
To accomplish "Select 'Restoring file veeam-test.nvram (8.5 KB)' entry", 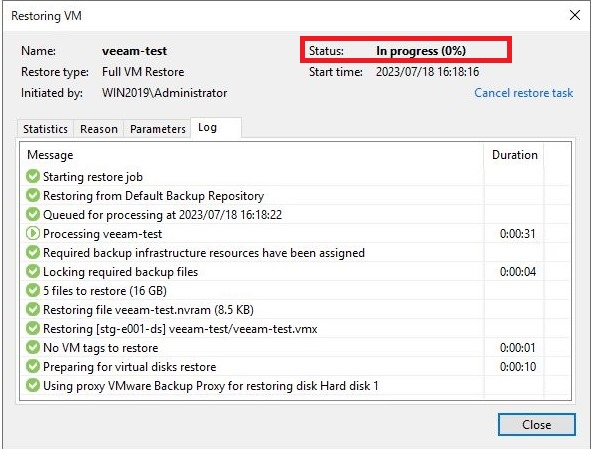I will coord(295,310).
